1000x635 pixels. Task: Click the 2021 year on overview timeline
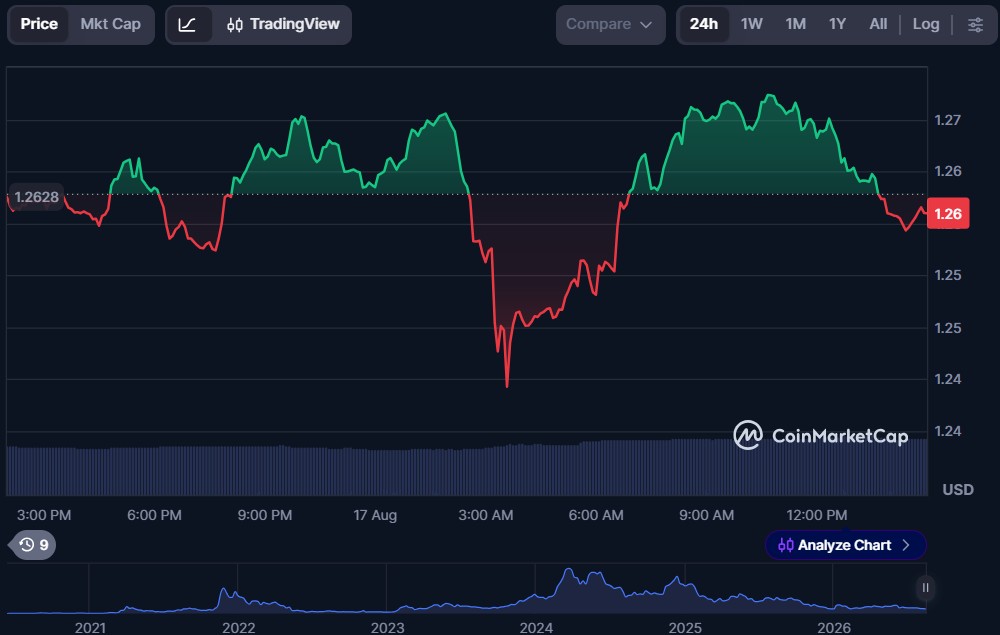pyautogui.click(x=90, y=628)
